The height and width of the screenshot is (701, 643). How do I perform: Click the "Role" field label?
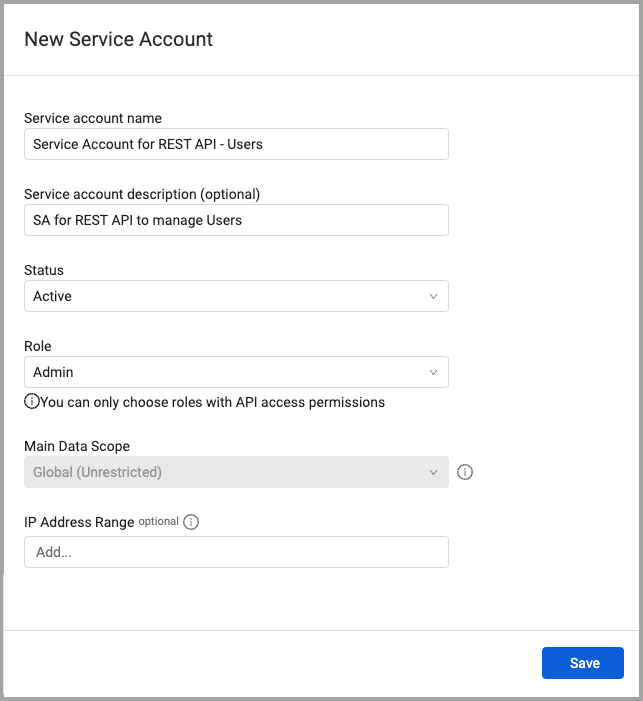pyautogui.click(x=38, y=346)
